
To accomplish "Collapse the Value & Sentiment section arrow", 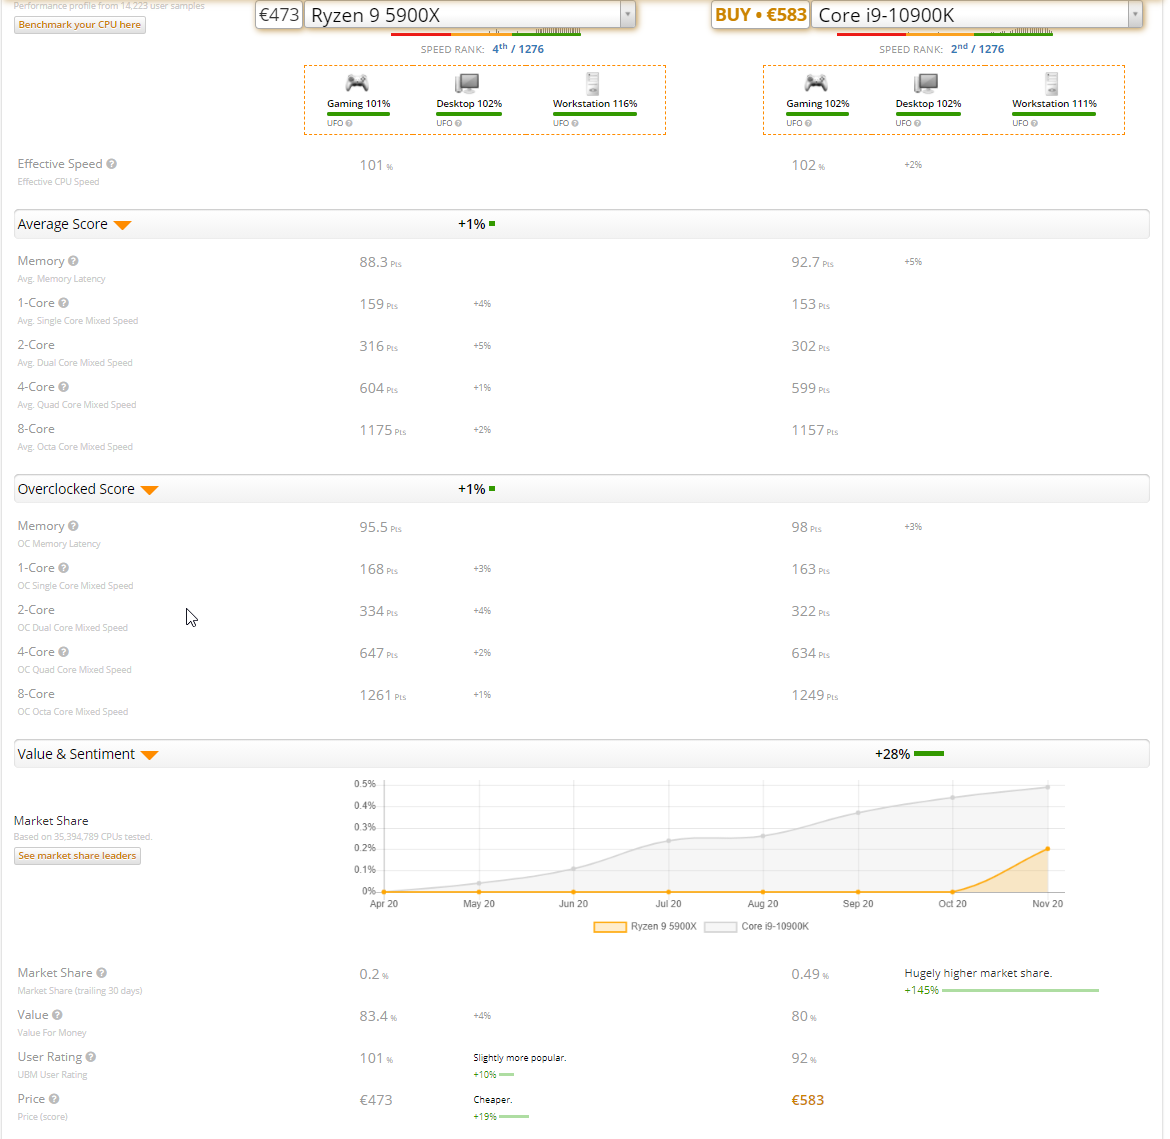I will click(x=150, y=755).
